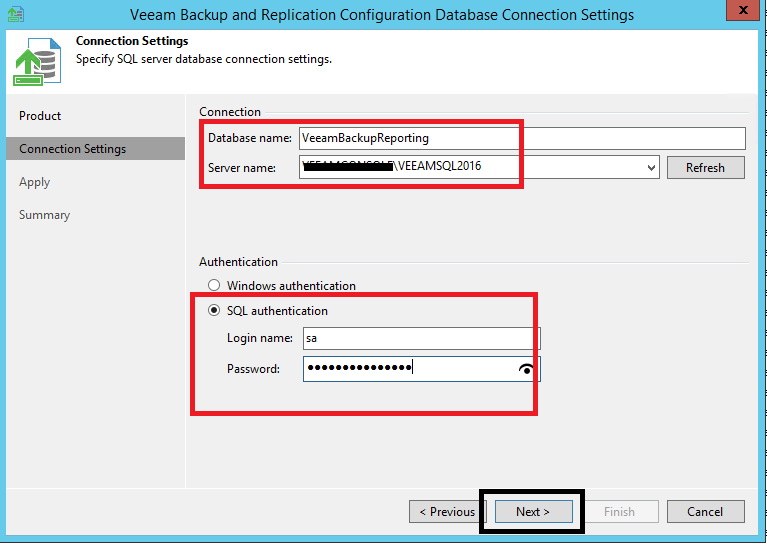
Task: Select Windows authentication radio button
Action: tap(214, 285)
